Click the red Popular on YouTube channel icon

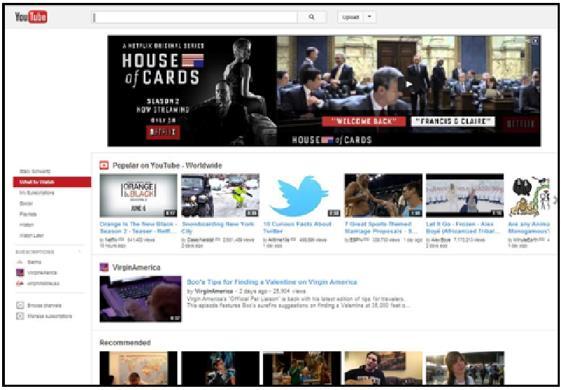click(104, 165)
